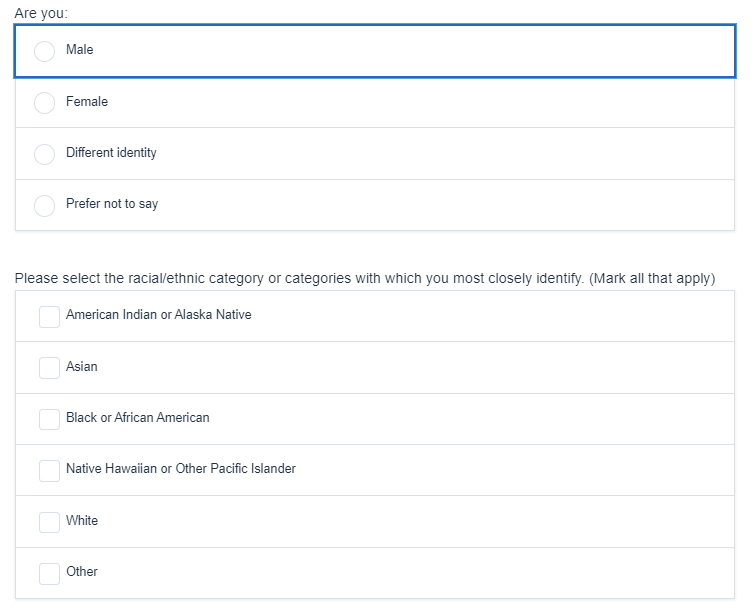This screenshot has height=612, width=755.
Task: Pick the Prefer not to say radio circle
Action: click(45, 205)
